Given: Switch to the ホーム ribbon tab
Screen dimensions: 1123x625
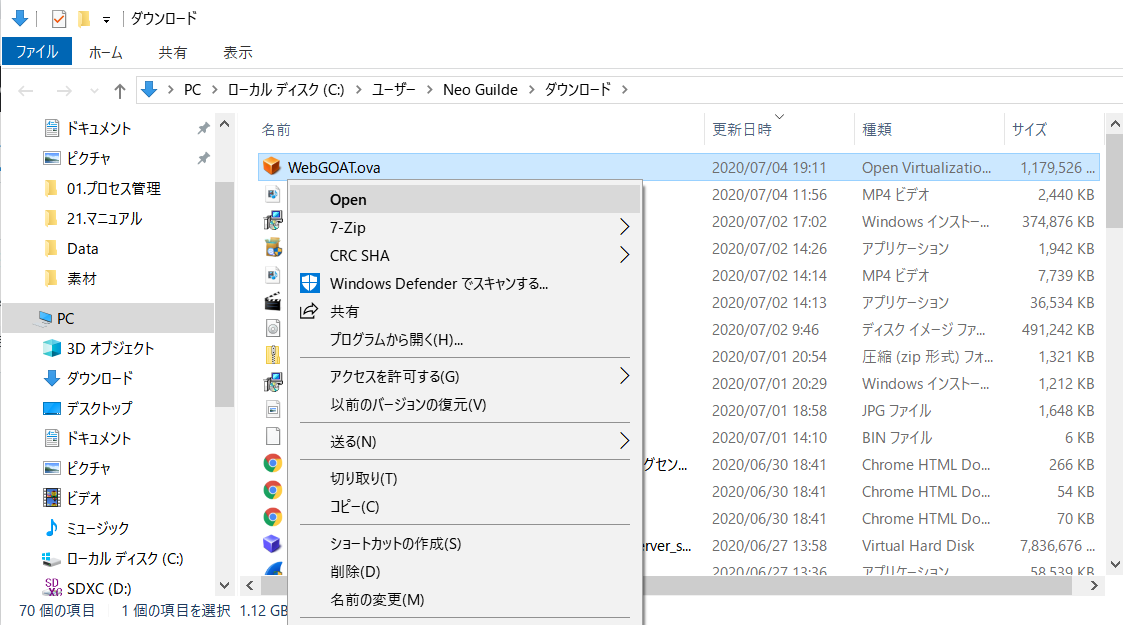Looking at the screenshot, I should click(105, 52).
